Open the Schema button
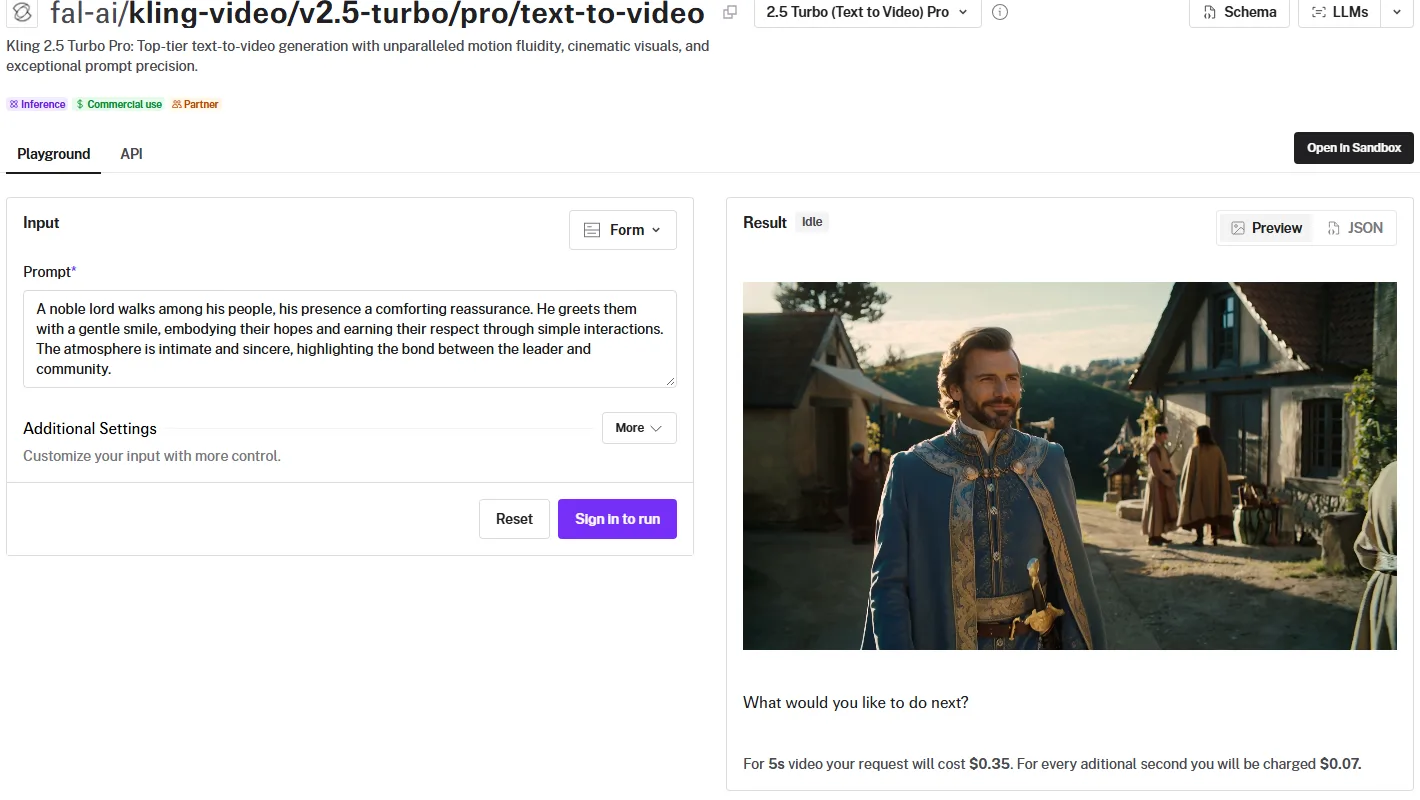The height and width of the screenshot is (800, 1420). tap(1239, 13)
